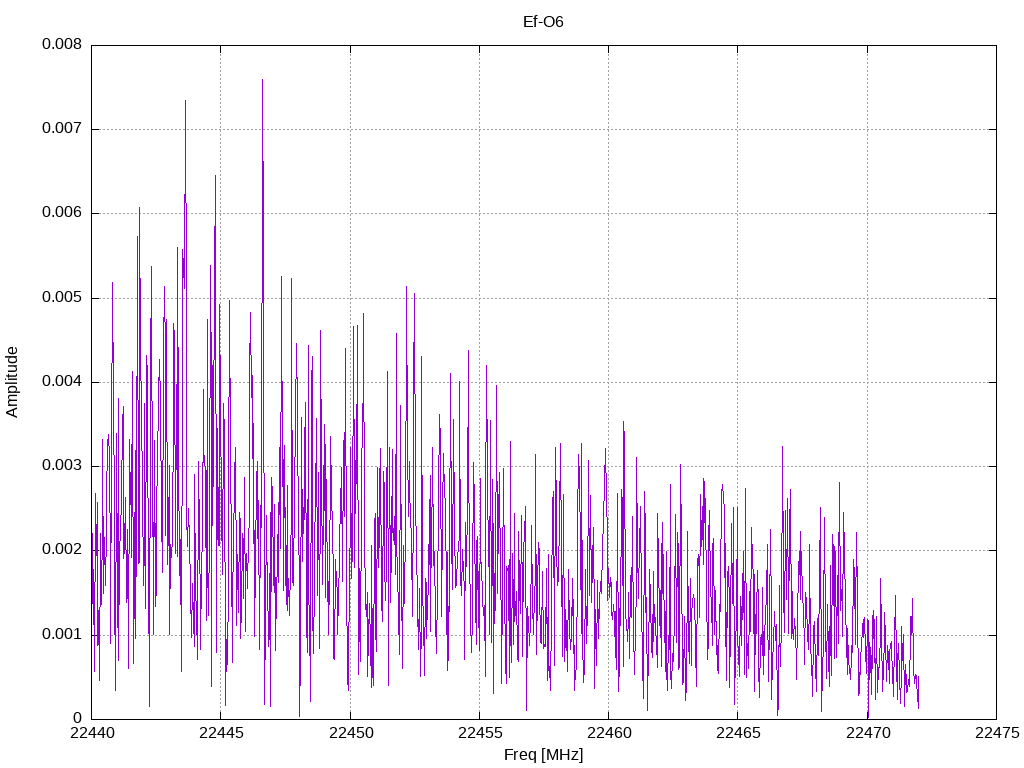Click the 22455 x-axis tick label

(x=480, y=733)
